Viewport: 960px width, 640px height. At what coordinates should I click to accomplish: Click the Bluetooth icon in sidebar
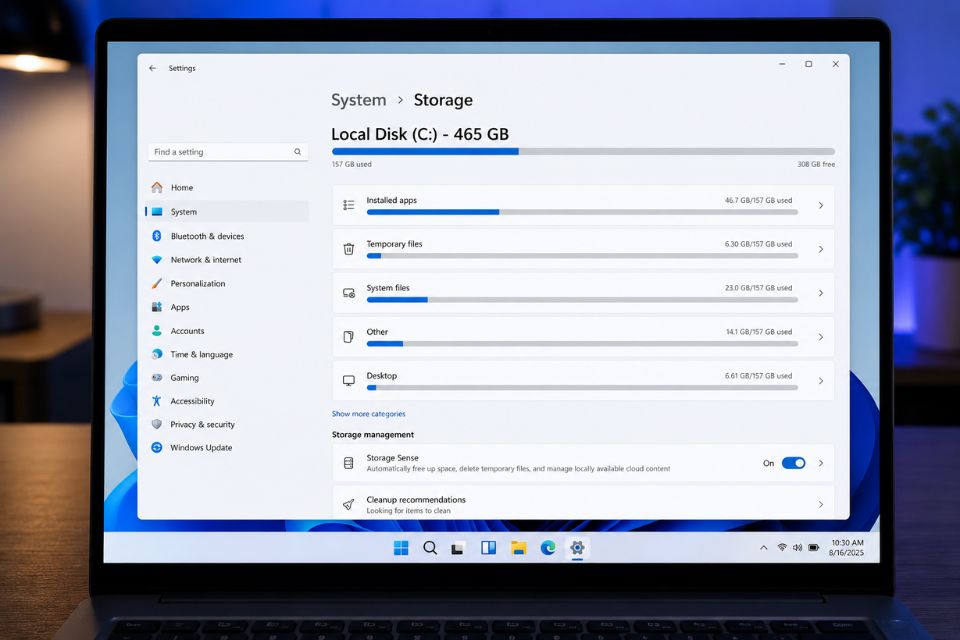tap(157, 236)
